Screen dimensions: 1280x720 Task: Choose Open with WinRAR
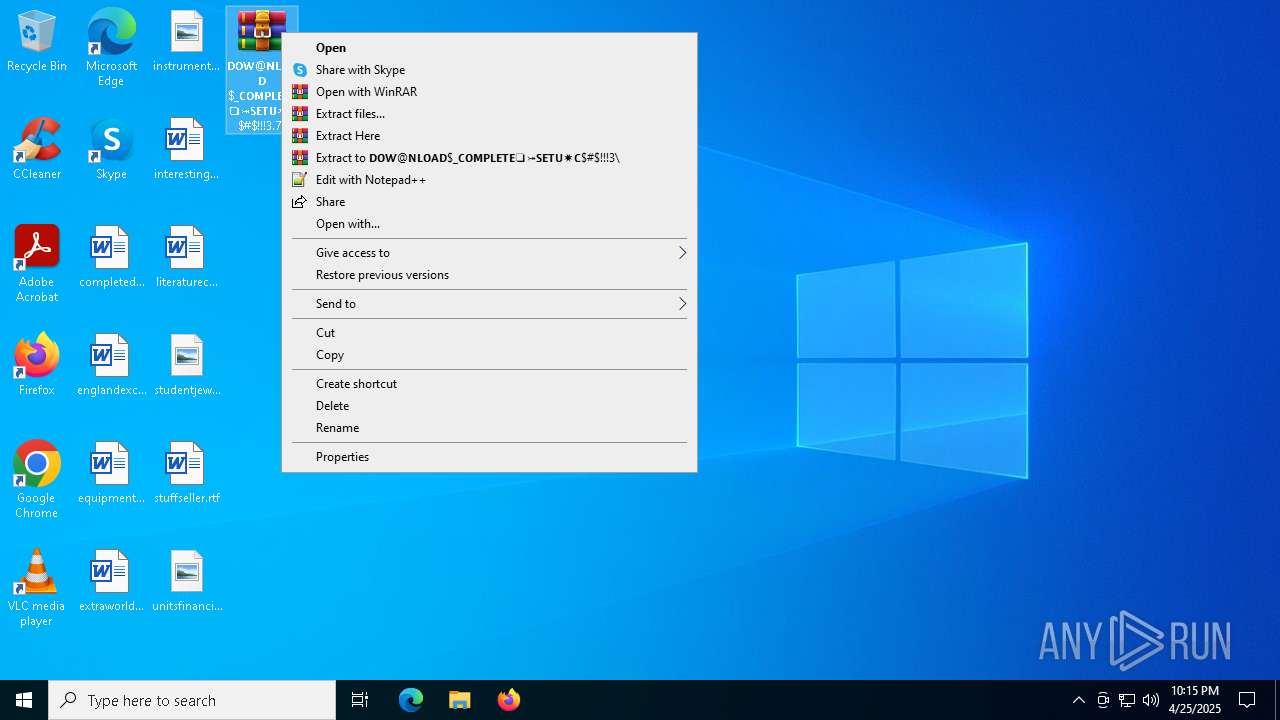point(489,92)
